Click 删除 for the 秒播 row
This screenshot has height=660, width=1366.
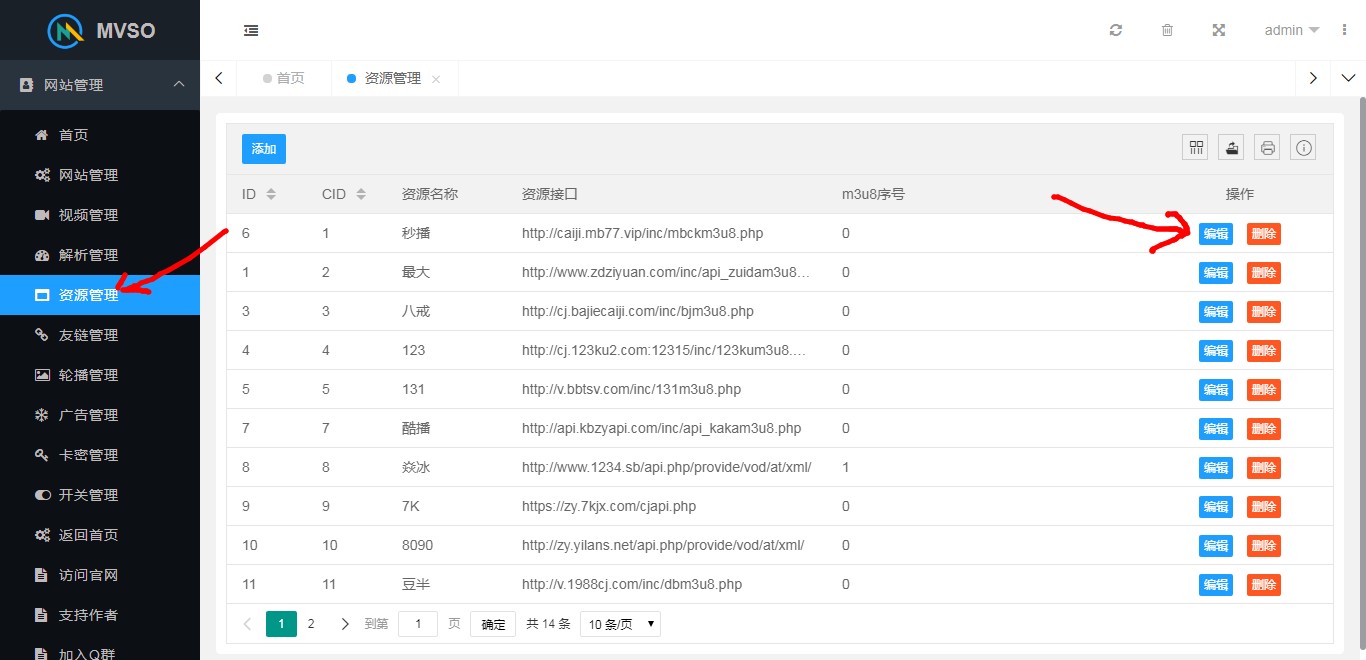pos(1263,234)
